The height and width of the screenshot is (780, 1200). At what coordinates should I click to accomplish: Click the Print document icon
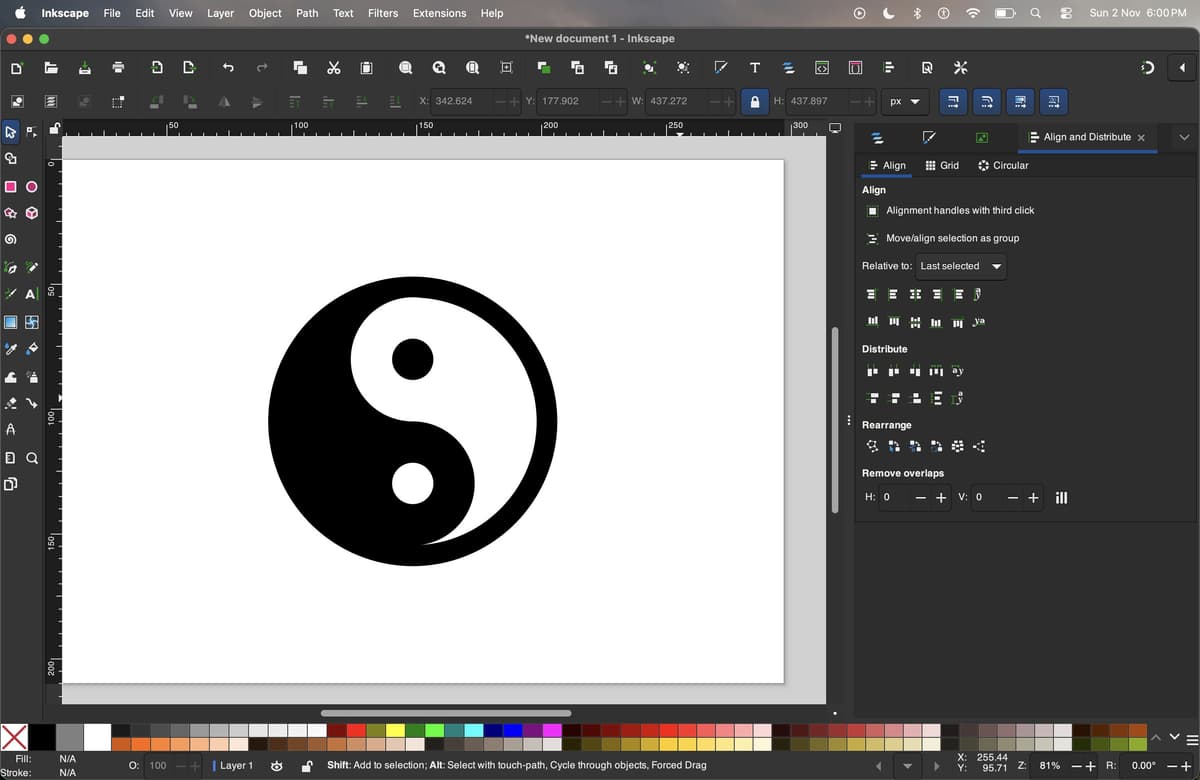118,68
